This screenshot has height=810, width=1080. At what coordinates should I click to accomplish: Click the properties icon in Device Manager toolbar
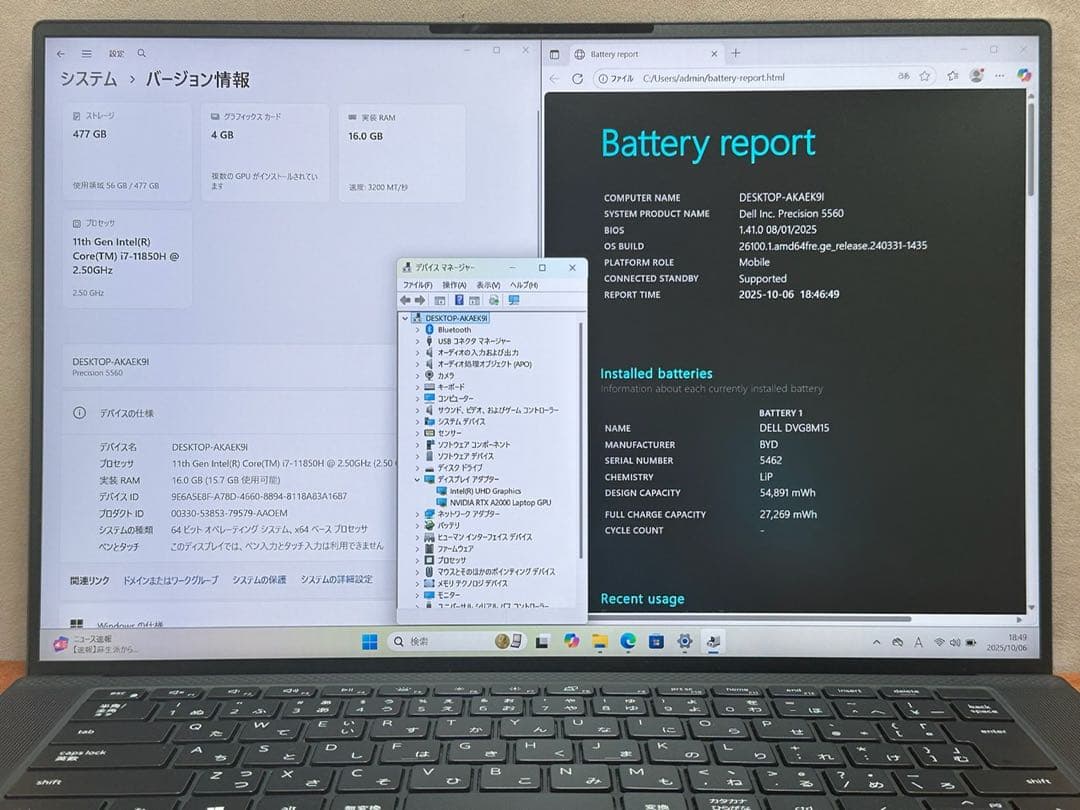(x=441, y=300)
